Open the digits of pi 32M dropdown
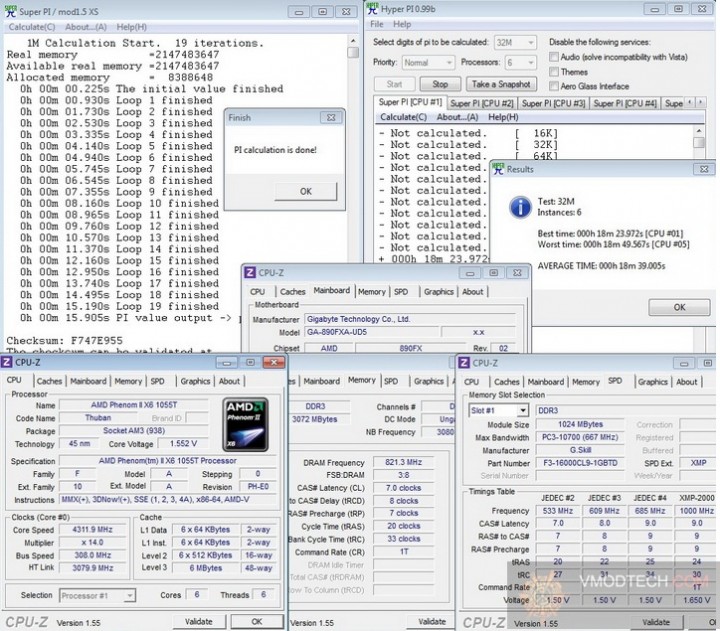 tap(515, 43)
